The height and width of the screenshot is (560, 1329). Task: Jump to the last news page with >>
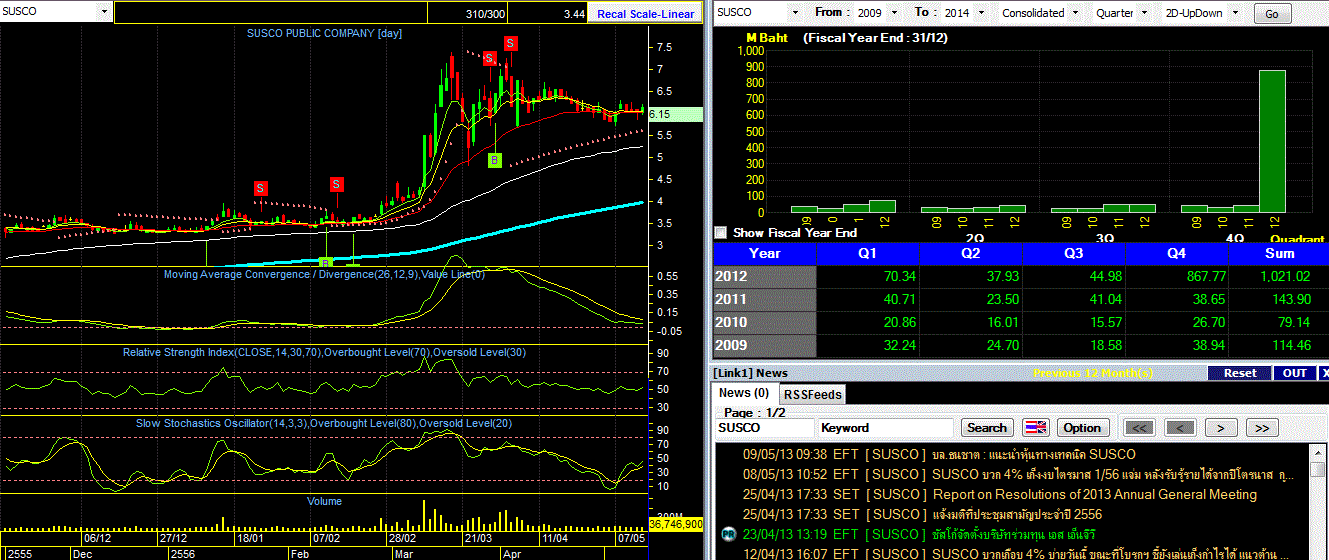1262,428
